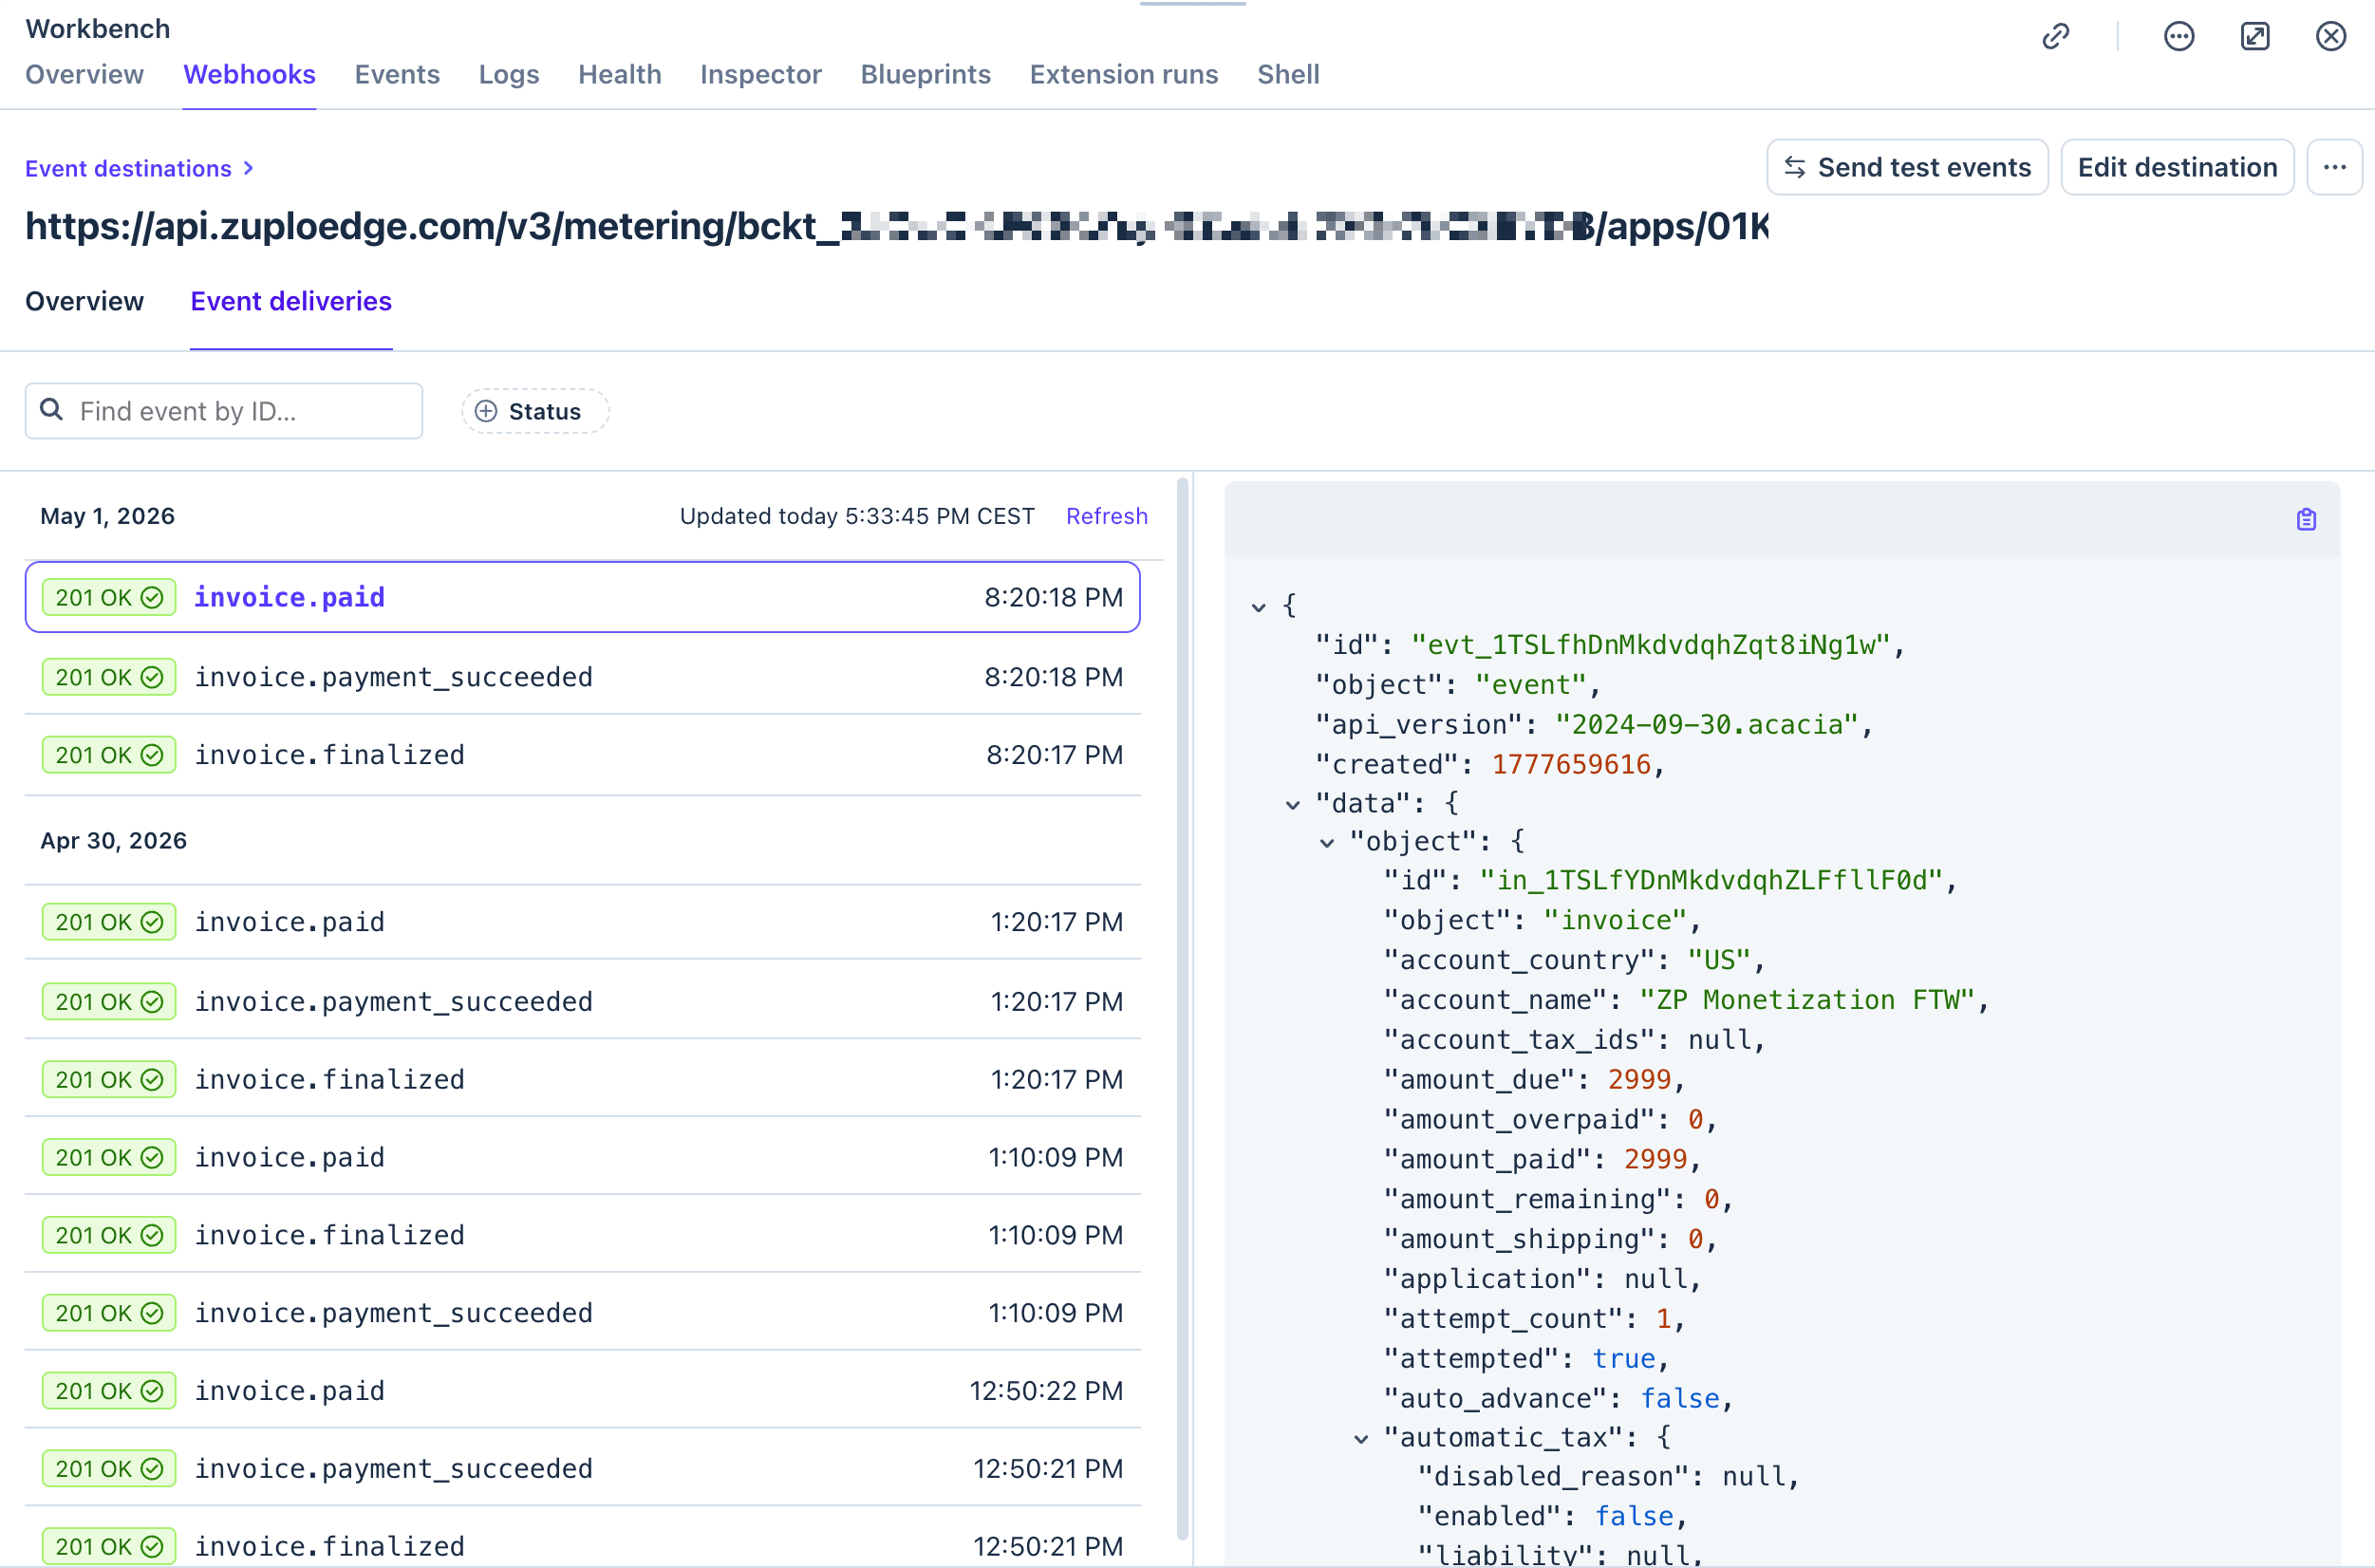Select the destination Overview sub-tab
Viewport: 2375px width, 1568px height.
point(84,301)
